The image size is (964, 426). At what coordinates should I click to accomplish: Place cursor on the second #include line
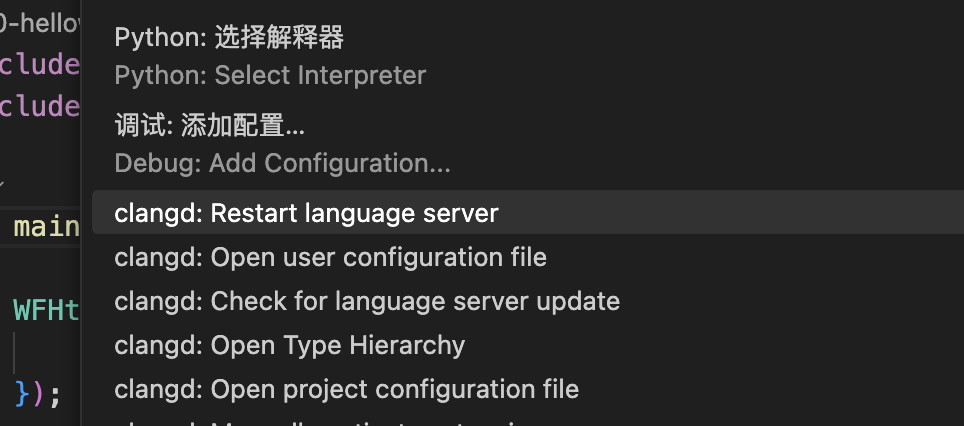tap(40, 106)
